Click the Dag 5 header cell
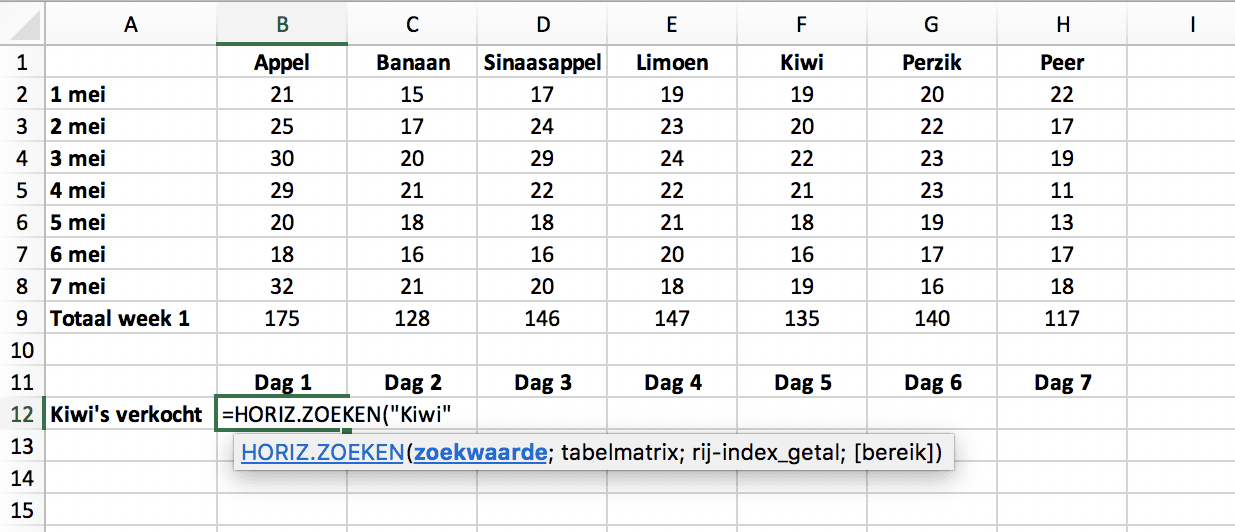Screen dimensions: 1235x532 click(x=802, y=381)
